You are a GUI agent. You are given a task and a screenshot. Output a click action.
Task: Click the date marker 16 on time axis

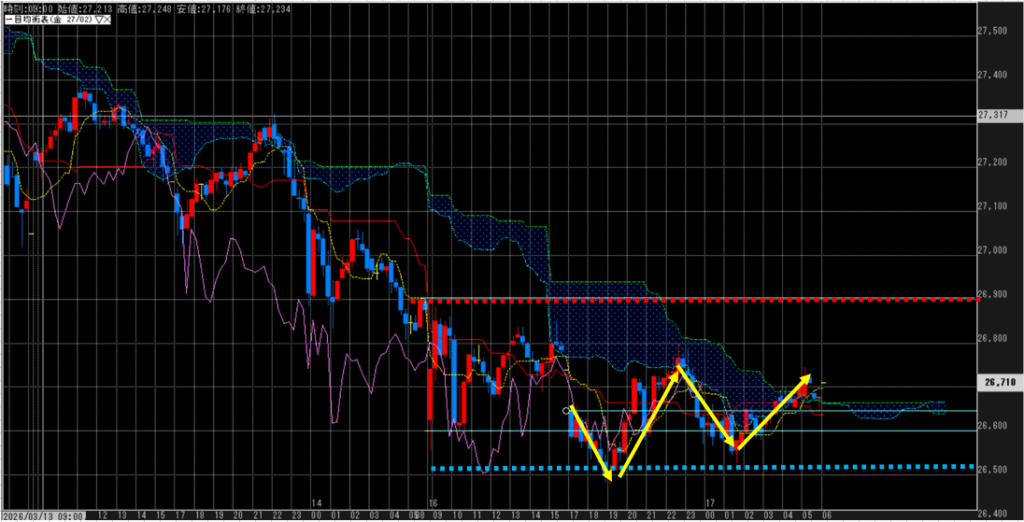click(x=433, y=504)
